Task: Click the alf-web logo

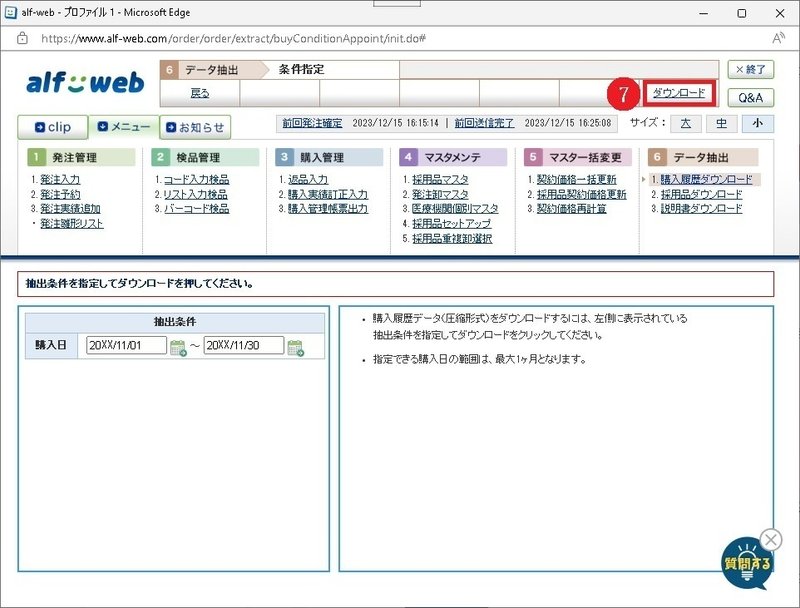Action: (x=84, y=79)
